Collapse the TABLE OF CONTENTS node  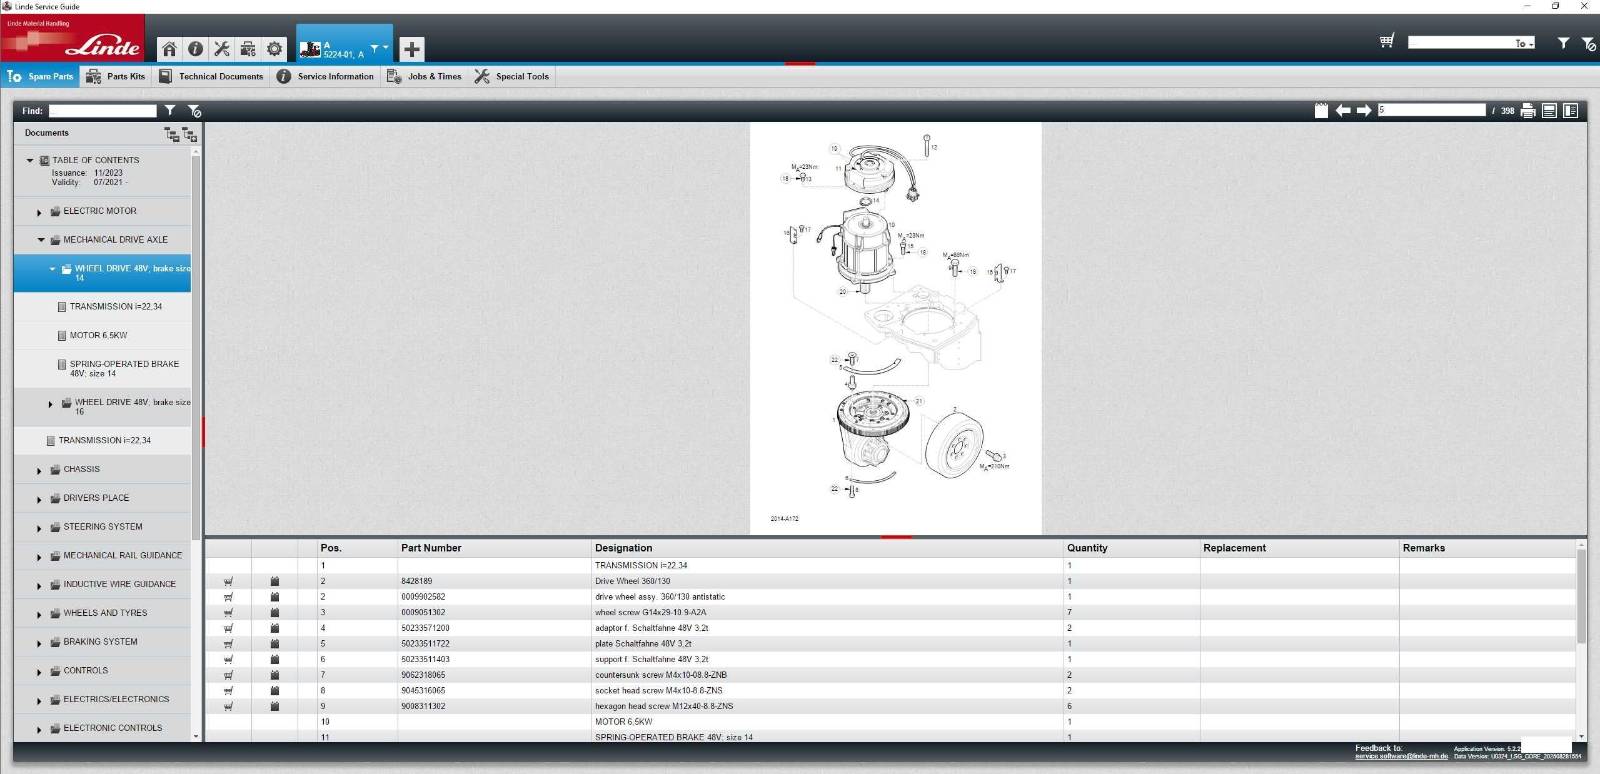[x=30, y=160]
